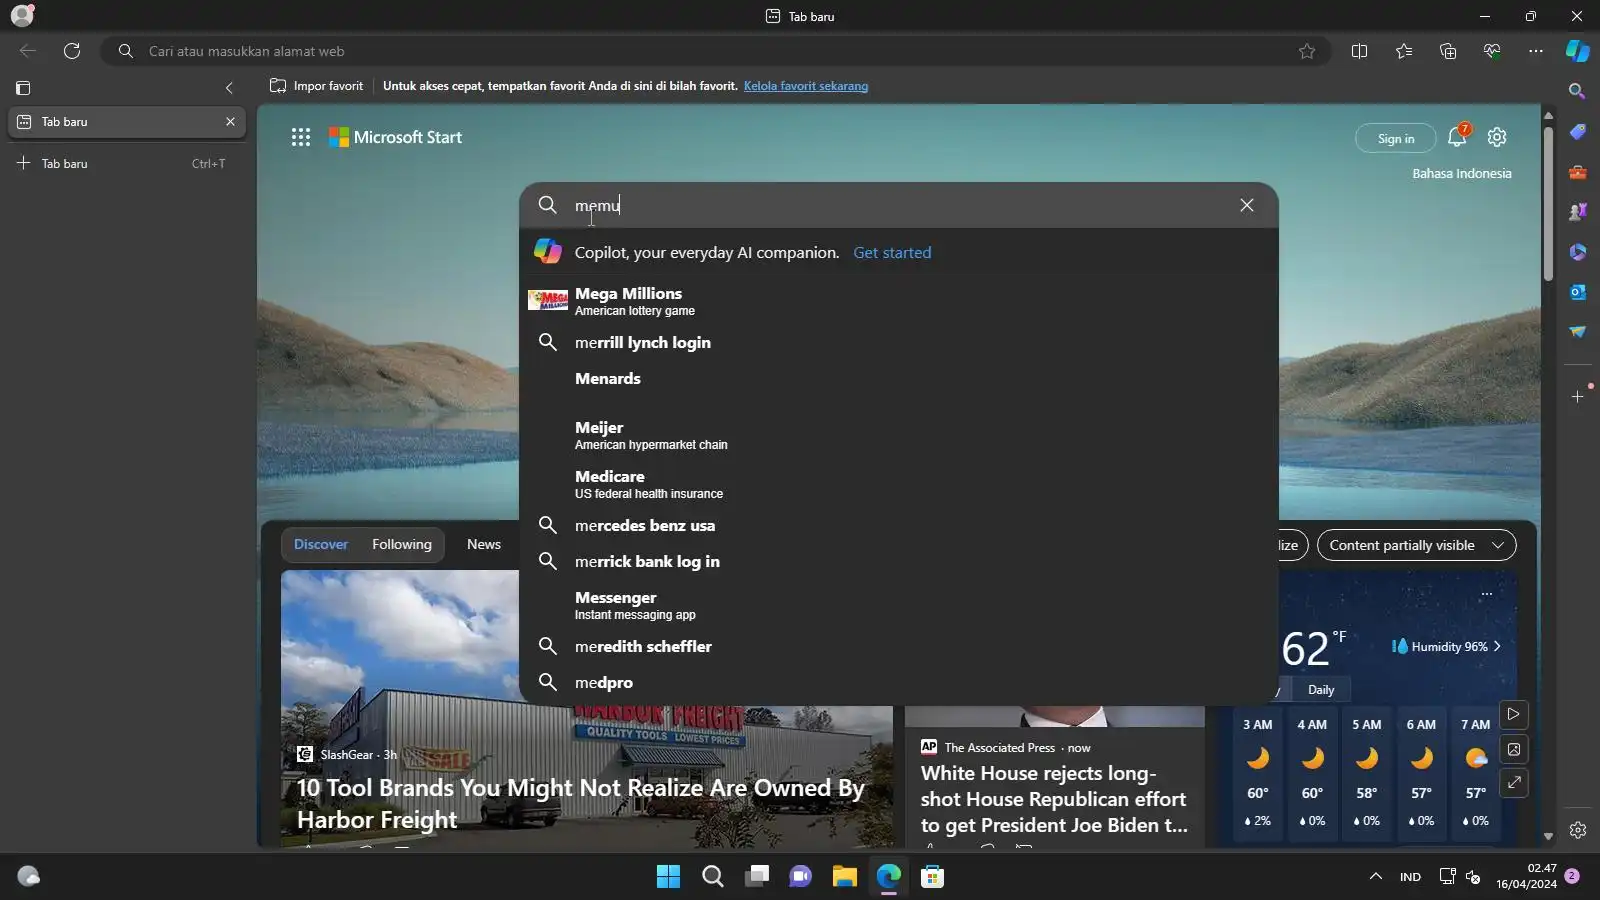Select the Mega Millions suggestion

click(x=898, y=300)
